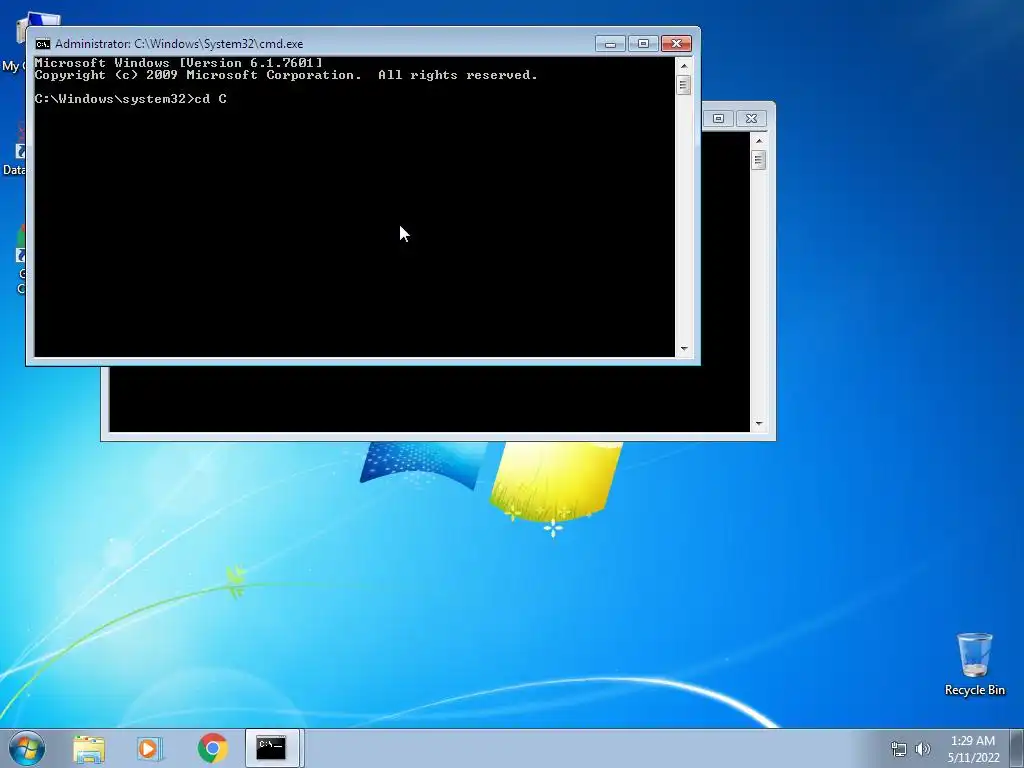Click the front cmd window scroll up arrow
This screenshot has width=1024, height=768.
pos(684,65)
